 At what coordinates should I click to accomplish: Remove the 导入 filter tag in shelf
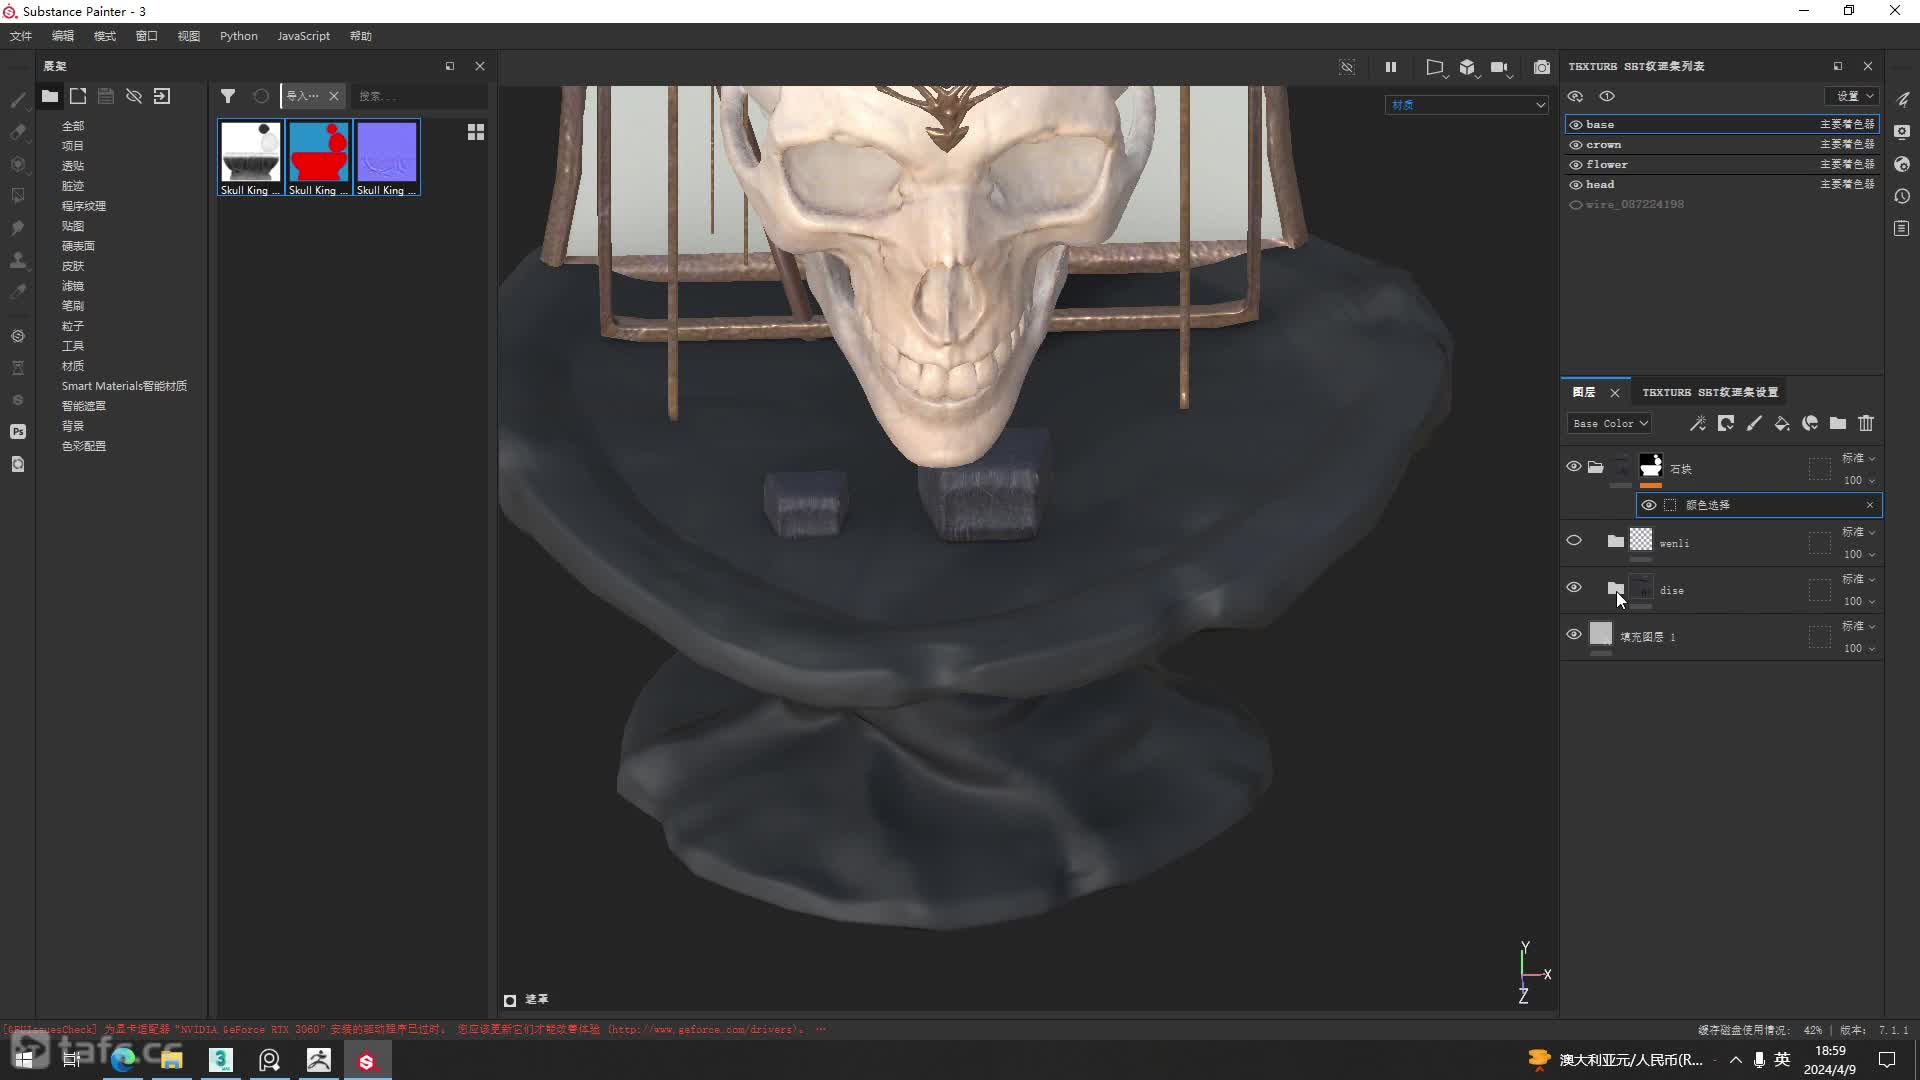coord(334,96)
